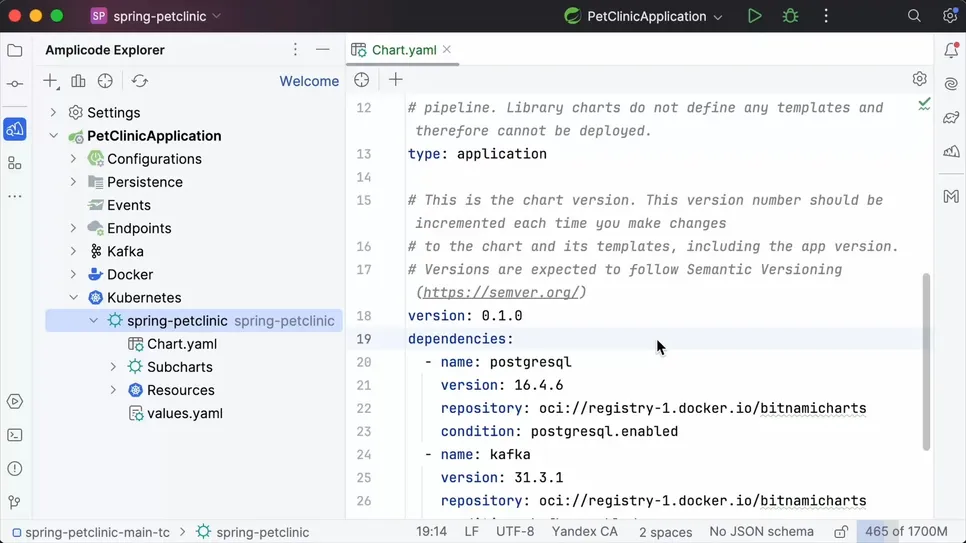Screen dimensions: 966x543
Task: Open IDE settings gear in title bar
Action: tap(949, 16)
